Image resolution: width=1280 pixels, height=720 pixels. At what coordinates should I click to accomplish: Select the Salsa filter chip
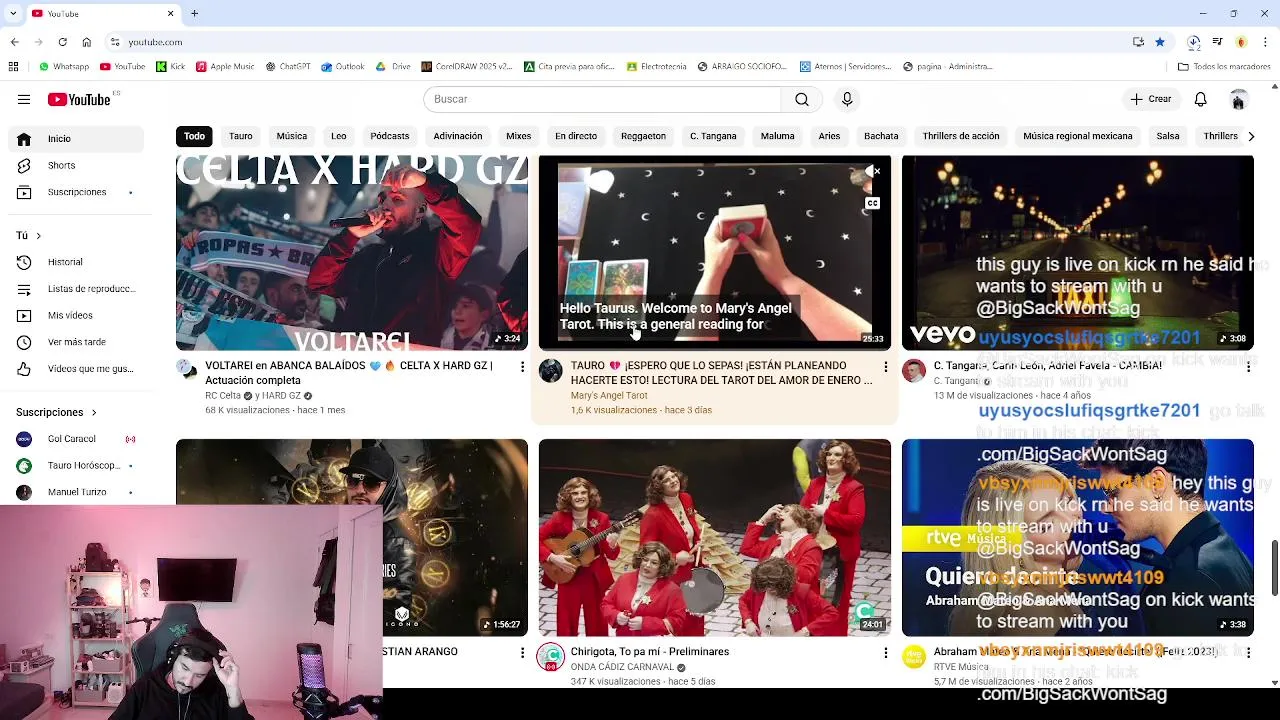click(1168, 136)
